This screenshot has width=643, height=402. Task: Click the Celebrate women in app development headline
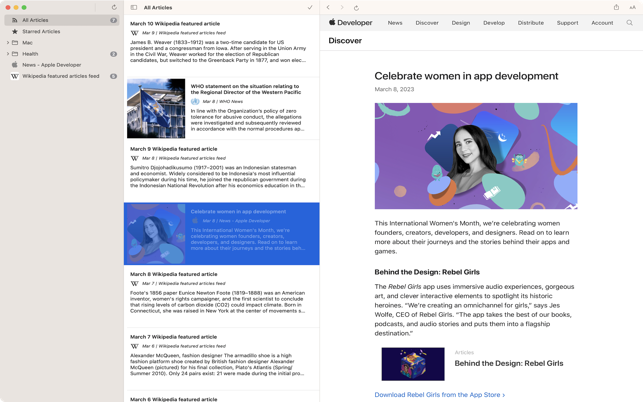[x=466, y=76]
